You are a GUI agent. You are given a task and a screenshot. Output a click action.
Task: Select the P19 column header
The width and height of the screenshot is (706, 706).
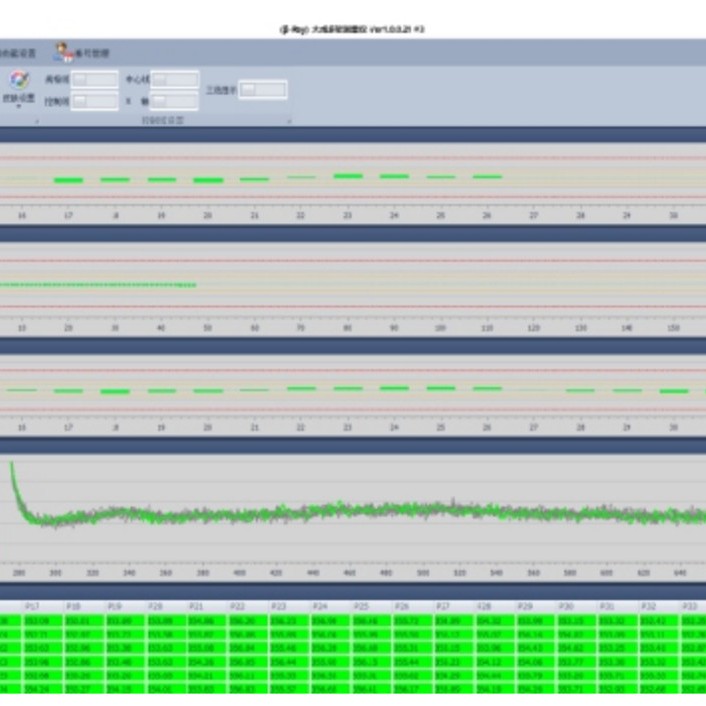[126, 607]
